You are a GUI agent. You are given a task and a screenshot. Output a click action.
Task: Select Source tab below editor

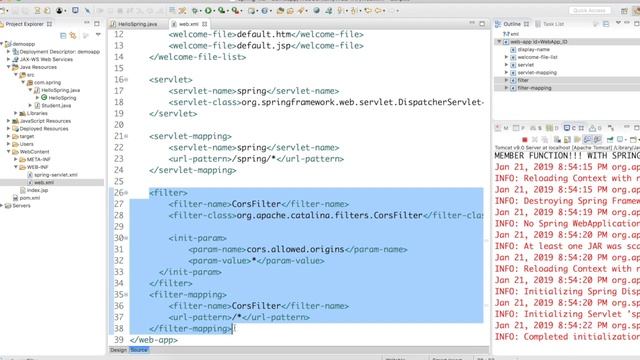click(x=139, y=350)
